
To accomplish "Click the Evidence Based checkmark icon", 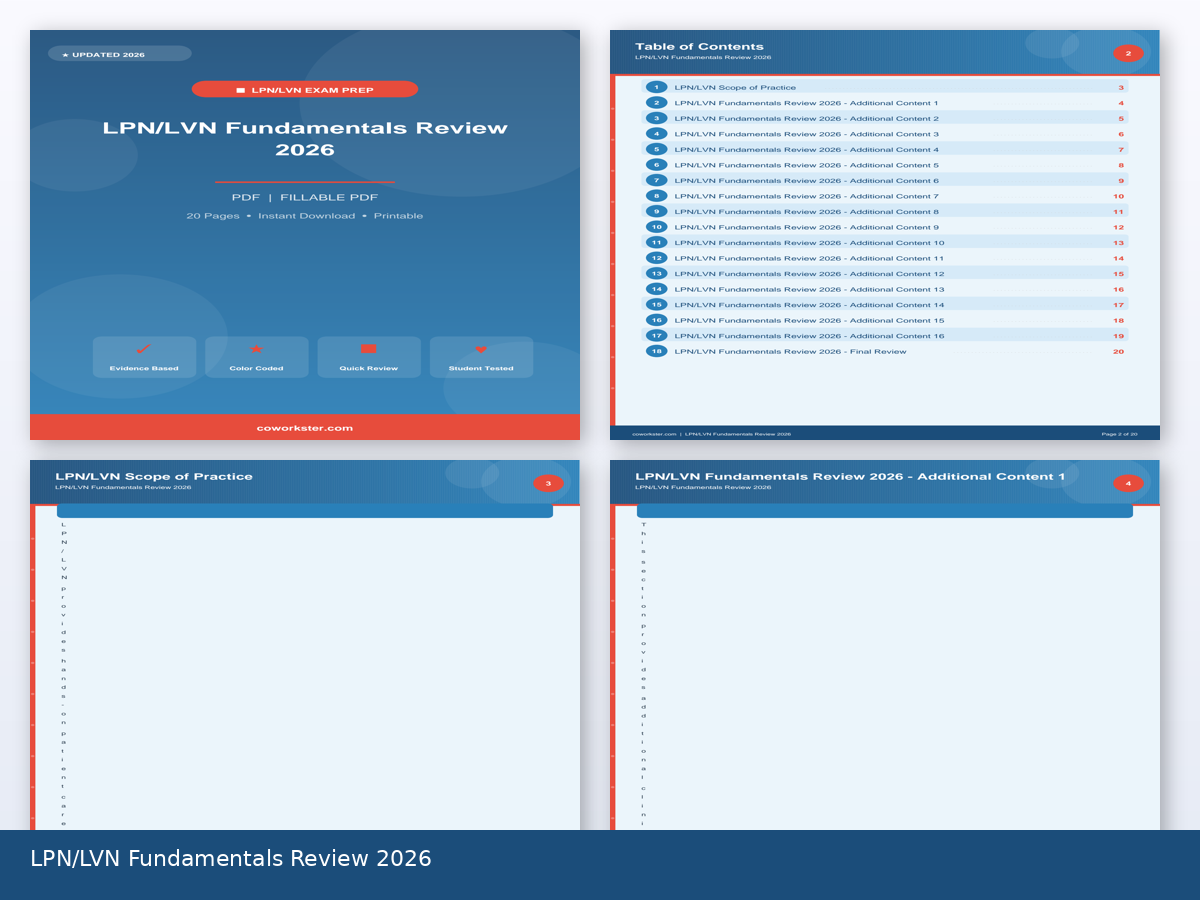I will [143, 349].
